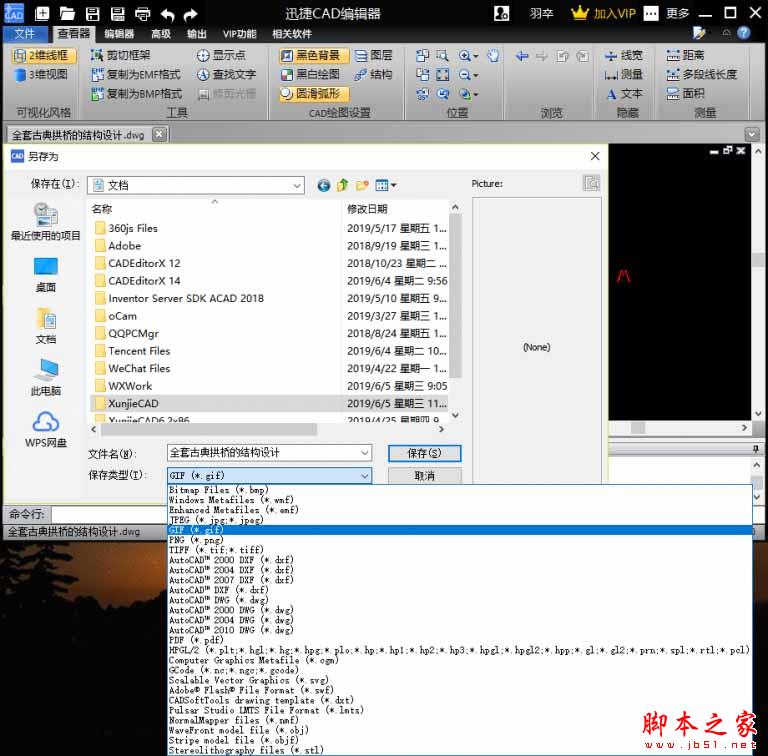Expand the 保存在 location combo box
This screenshot has width=768, height=756.
296,186
